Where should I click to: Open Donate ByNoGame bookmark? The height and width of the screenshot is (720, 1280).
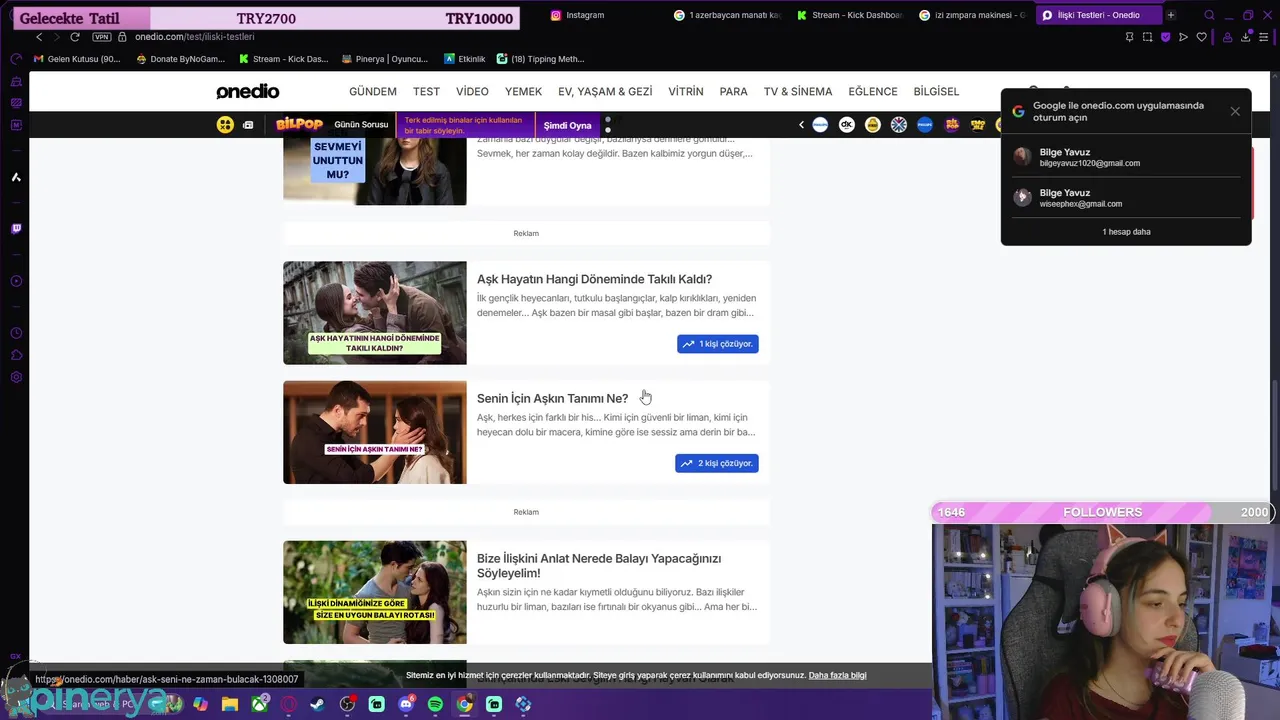tap(180, 59)
